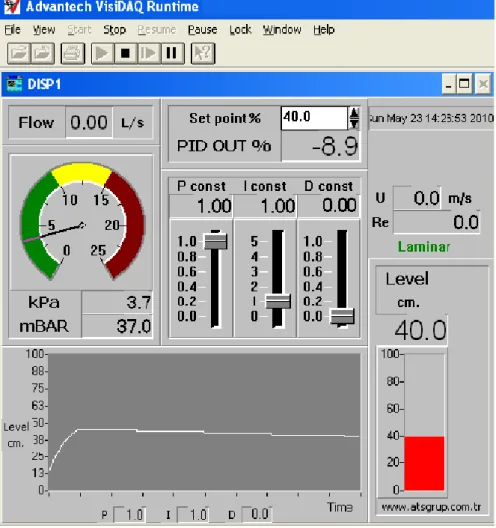This screenshot has width=496, height=528.
Task: Click the green Laminar status text
Action: click(x=424, y=247)
